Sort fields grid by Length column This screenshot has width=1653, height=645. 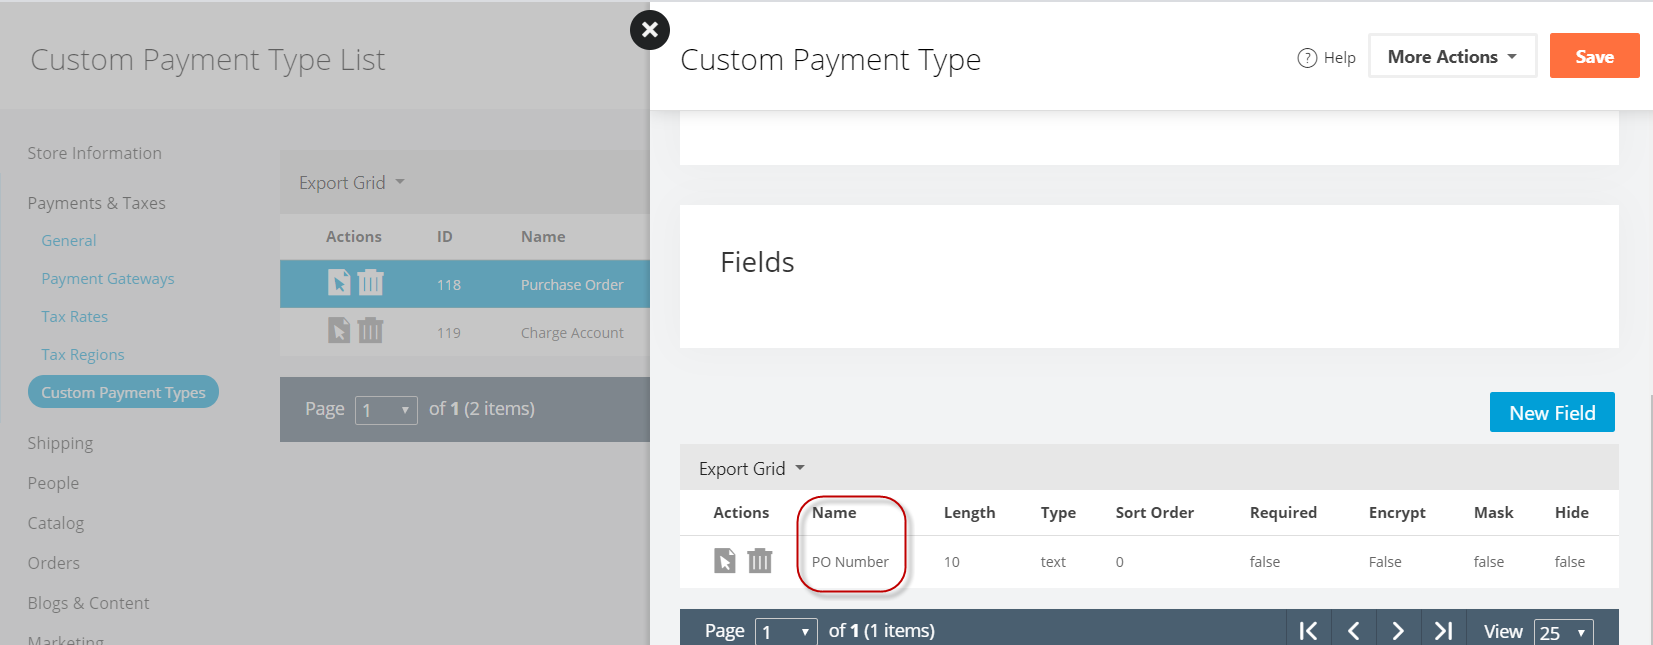coord(969,512)
